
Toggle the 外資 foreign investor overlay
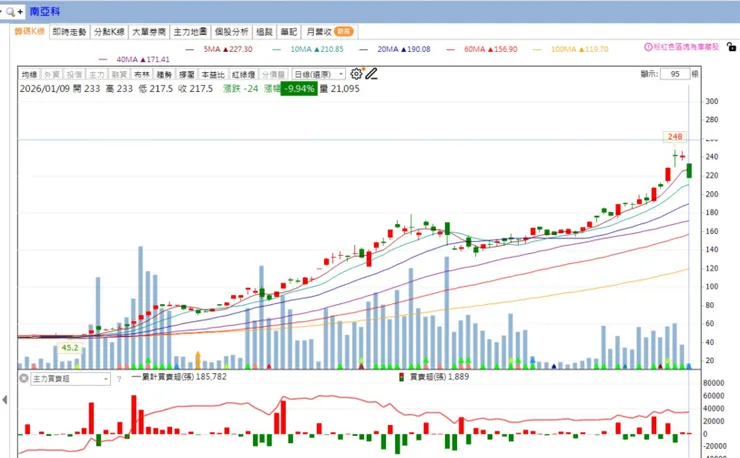point(52,75)
